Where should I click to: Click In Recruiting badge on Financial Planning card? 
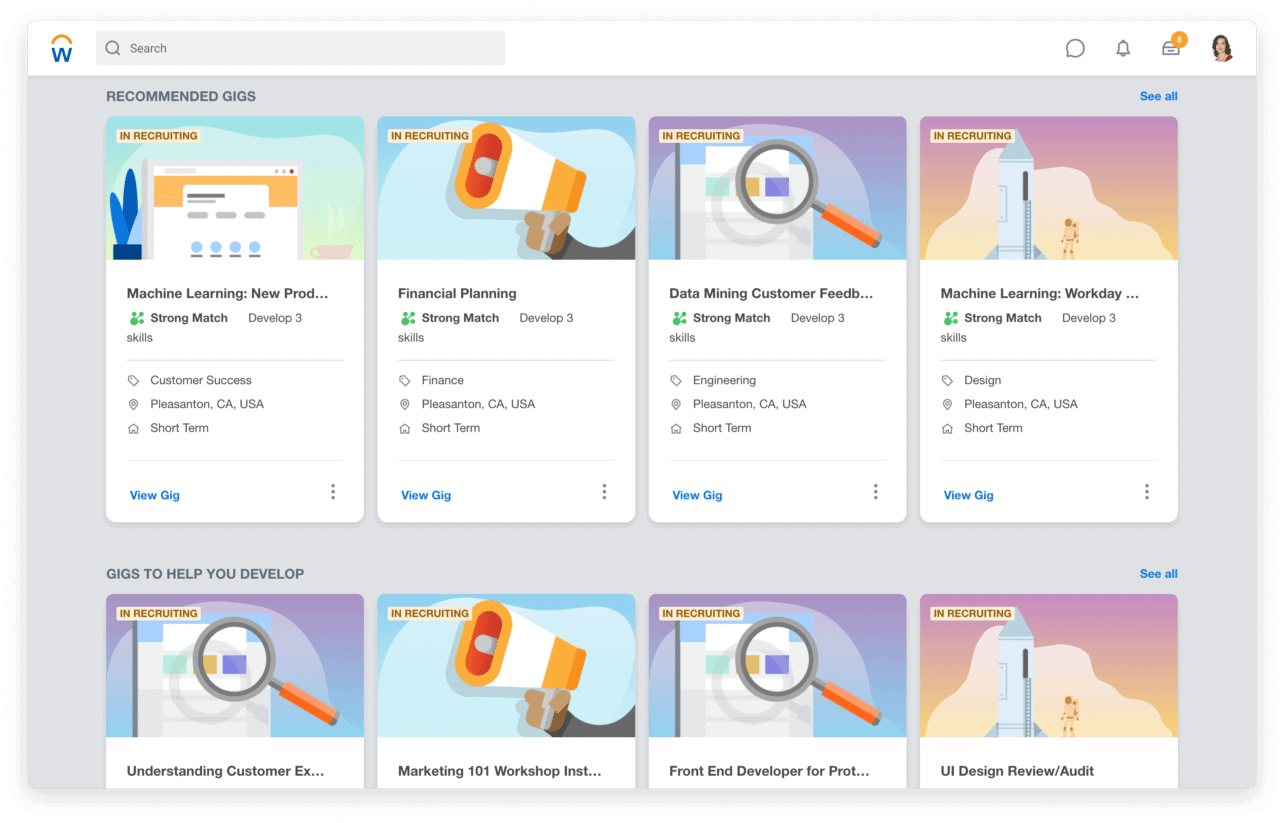click(x=429, y=136)
